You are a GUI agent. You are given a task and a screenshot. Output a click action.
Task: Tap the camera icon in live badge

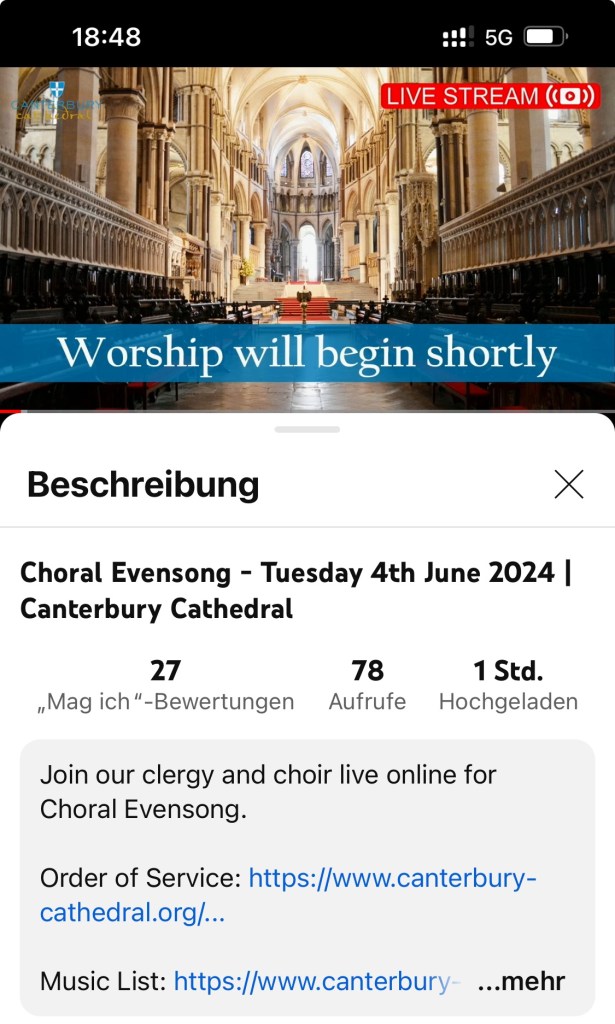(x=573, y=96)
